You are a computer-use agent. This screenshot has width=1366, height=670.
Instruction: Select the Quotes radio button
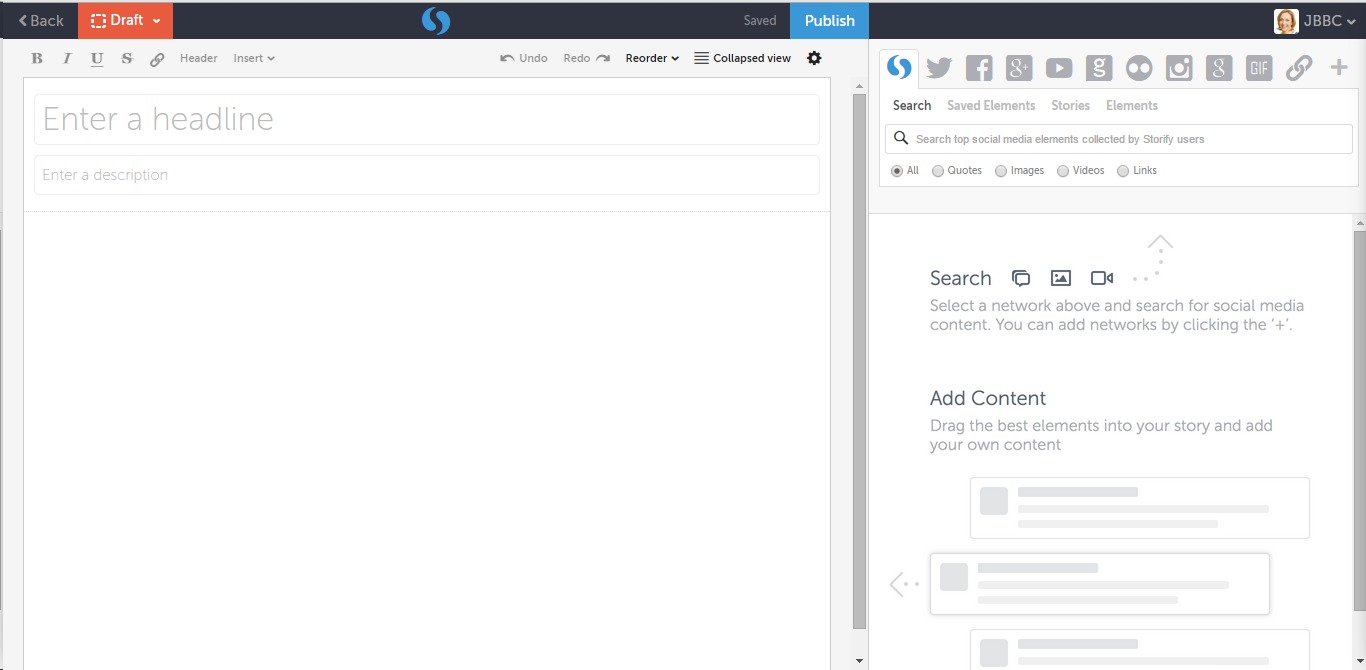pyautogui.click(x=938, y=171)
